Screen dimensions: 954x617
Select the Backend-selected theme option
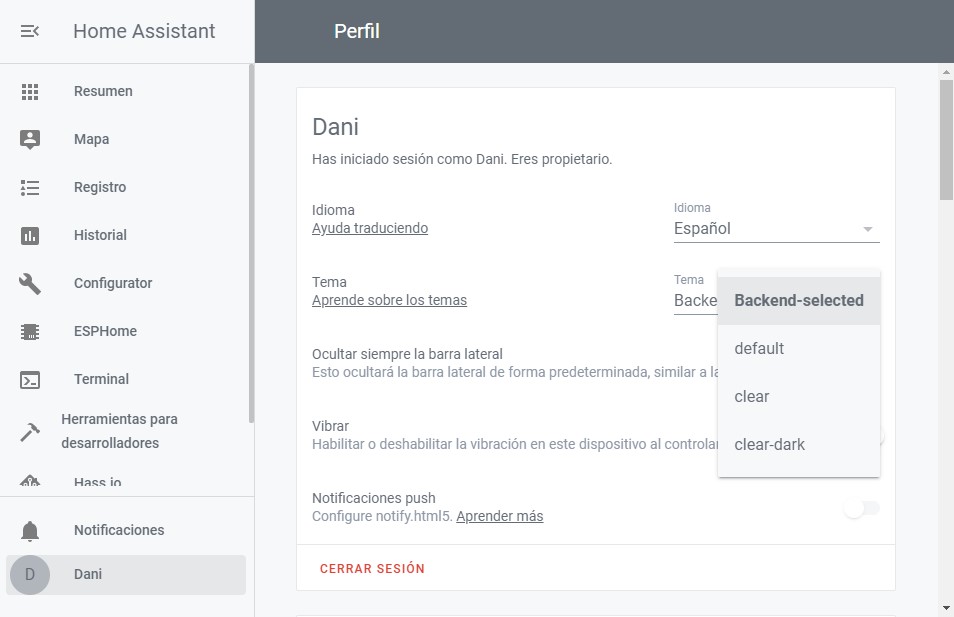(798, 300)
